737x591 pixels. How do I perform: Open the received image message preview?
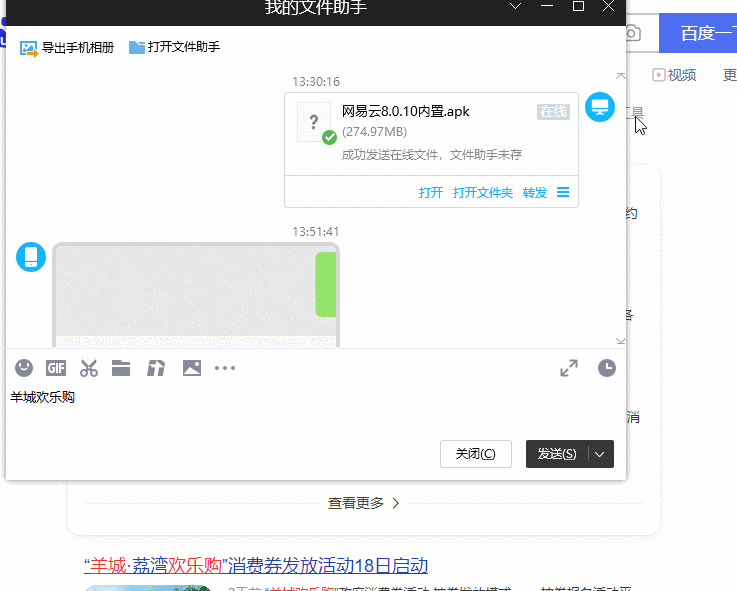tap(196, 295)
